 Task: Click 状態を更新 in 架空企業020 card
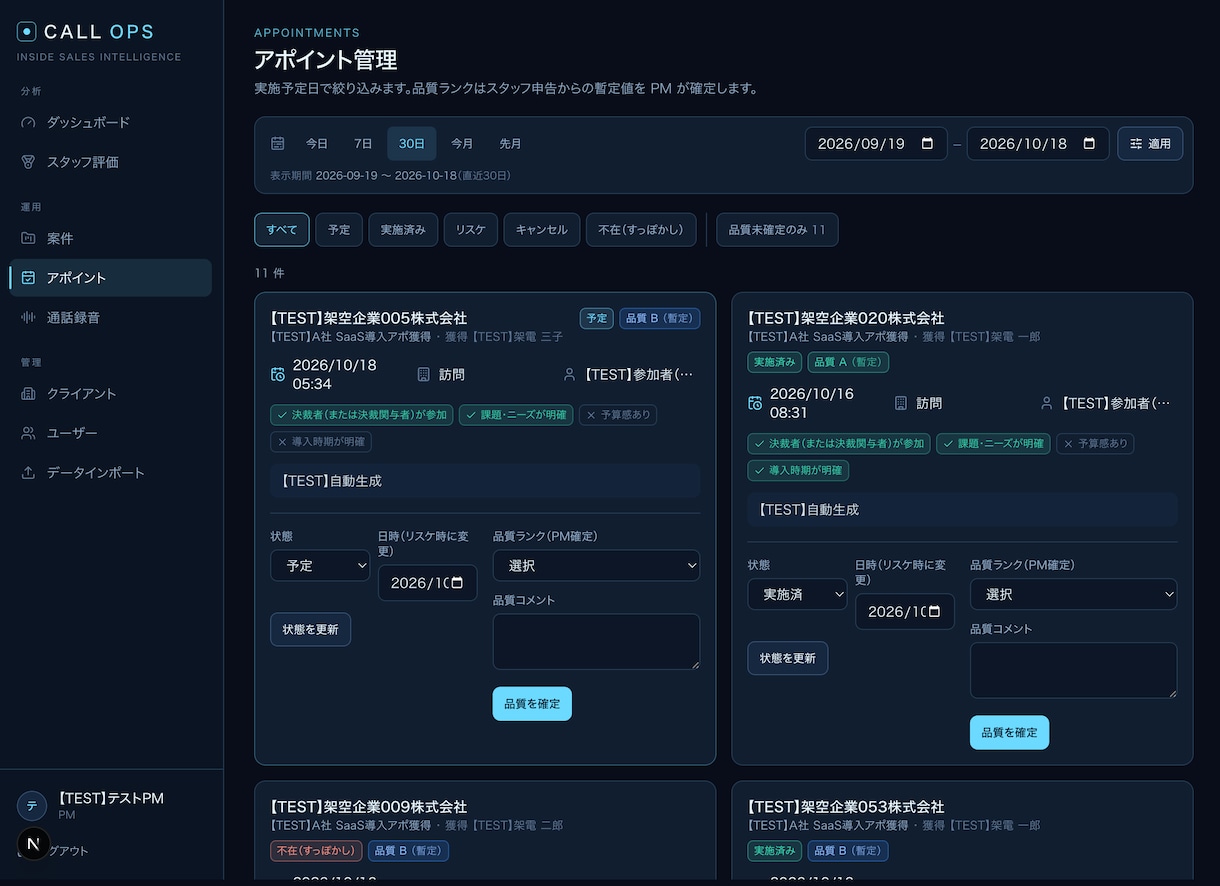click(x=788, y=658)
